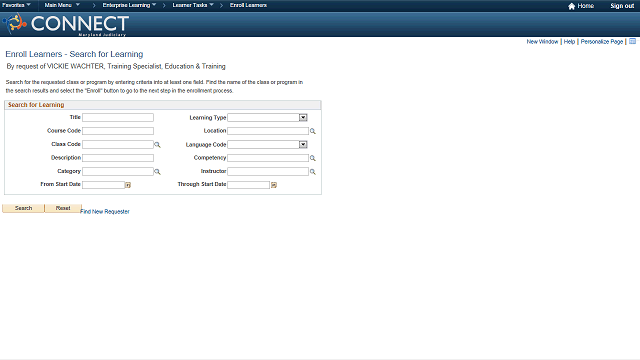This screenshot has width=640, height=360.
Task: Click the Course Code input field
Action: click(x=118, y=131)
